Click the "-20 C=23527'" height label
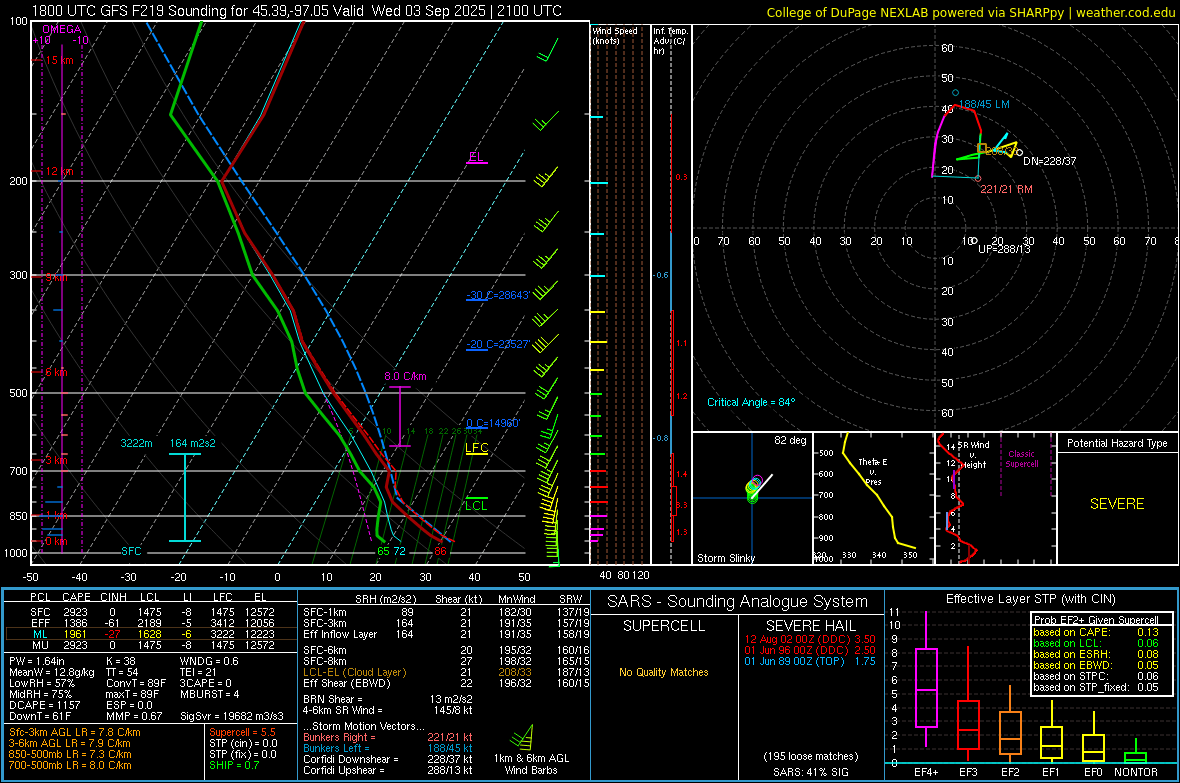The height and width of the screenshot is (783, 1180). [x=498, y=344]
